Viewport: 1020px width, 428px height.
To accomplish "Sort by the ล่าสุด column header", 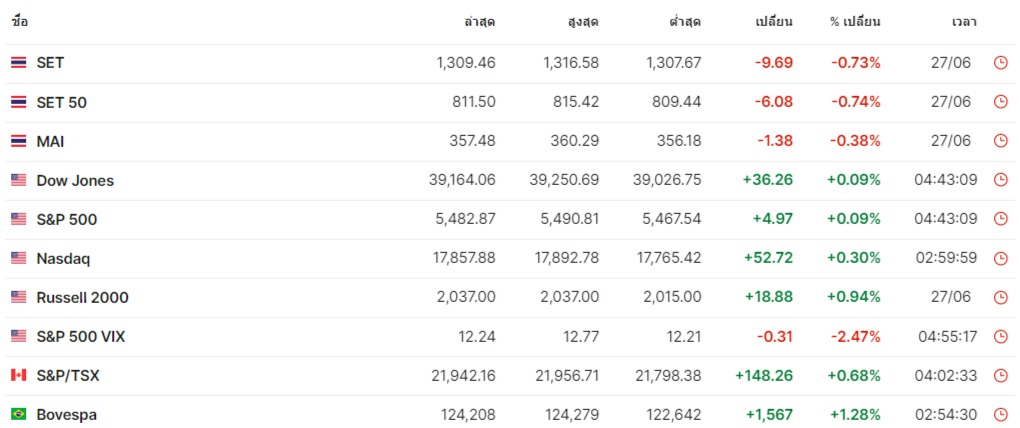I will (479, 22).
